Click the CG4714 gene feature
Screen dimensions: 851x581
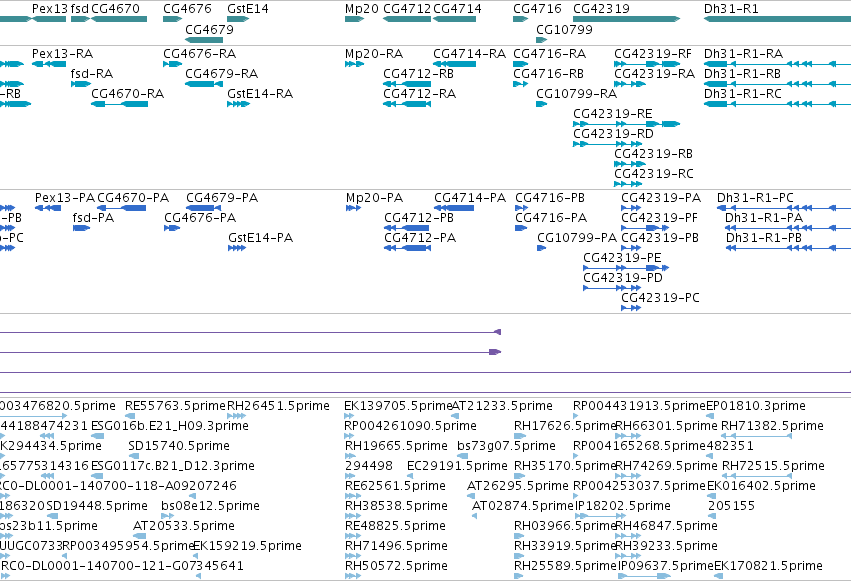tap(455, 19)
